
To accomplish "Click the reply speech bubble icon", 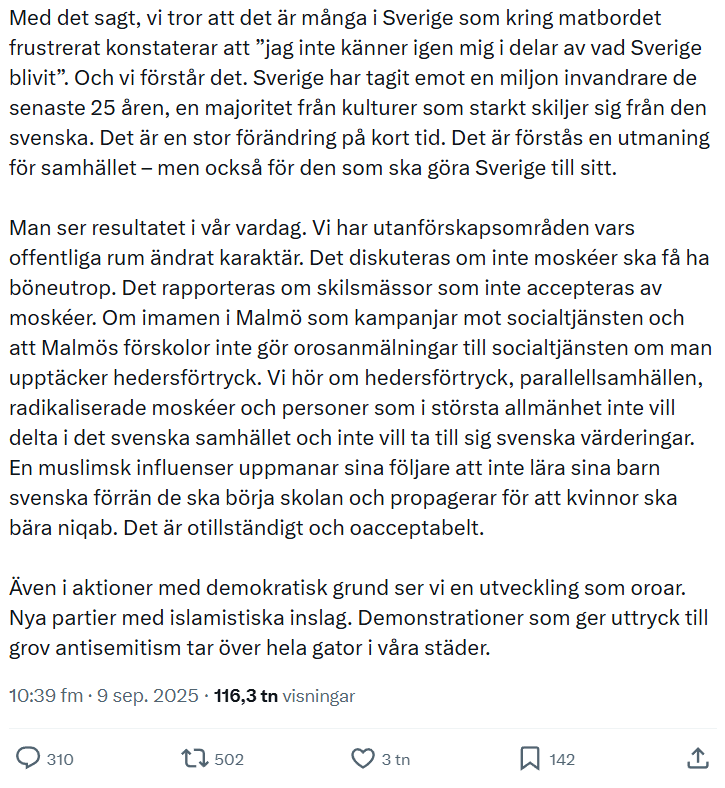I will click(29, 759).
